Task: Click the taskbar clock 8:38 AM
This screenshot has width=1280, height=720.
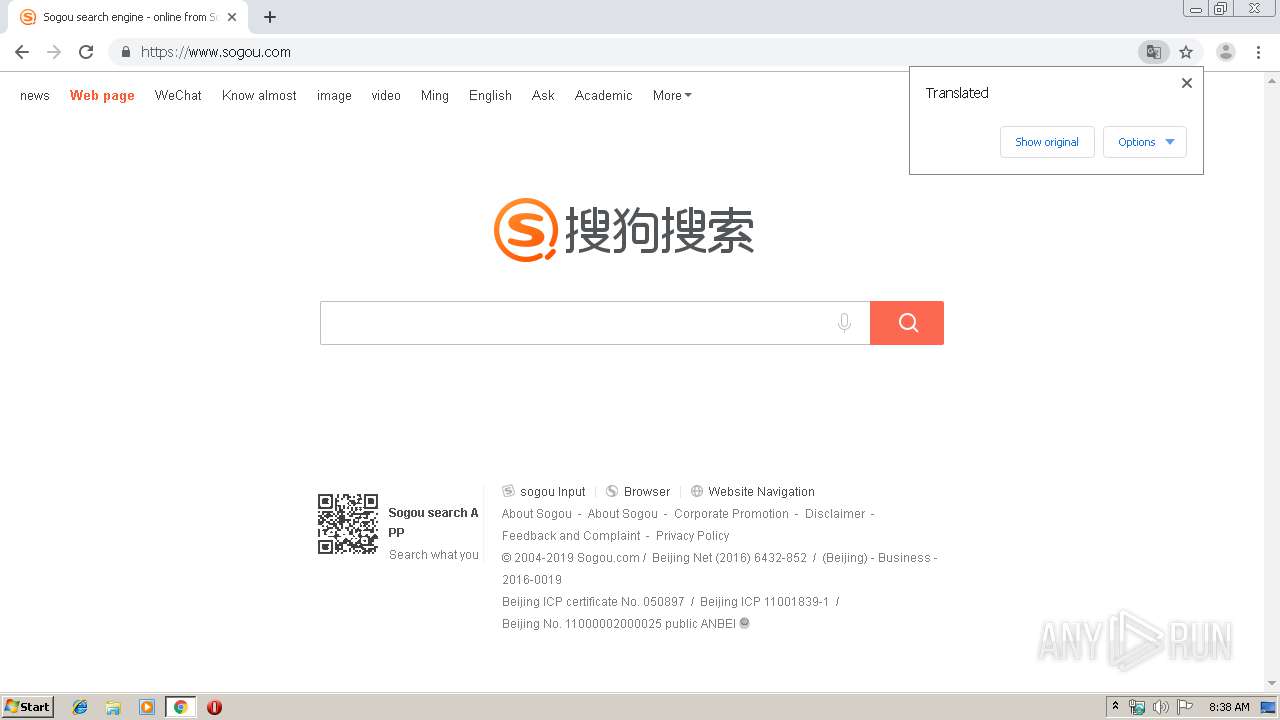Action: [1229, 707]
